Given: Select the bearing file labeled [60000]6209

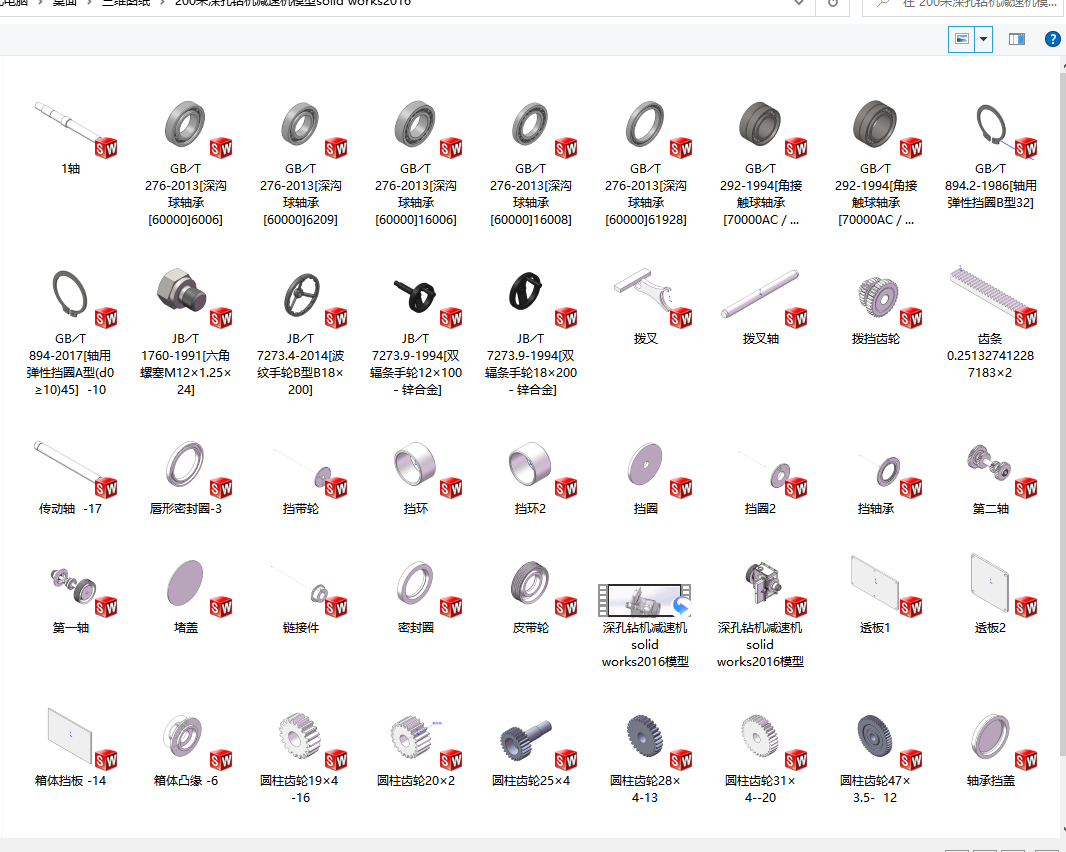Looking at the screenshot, I should coord(300,162).
